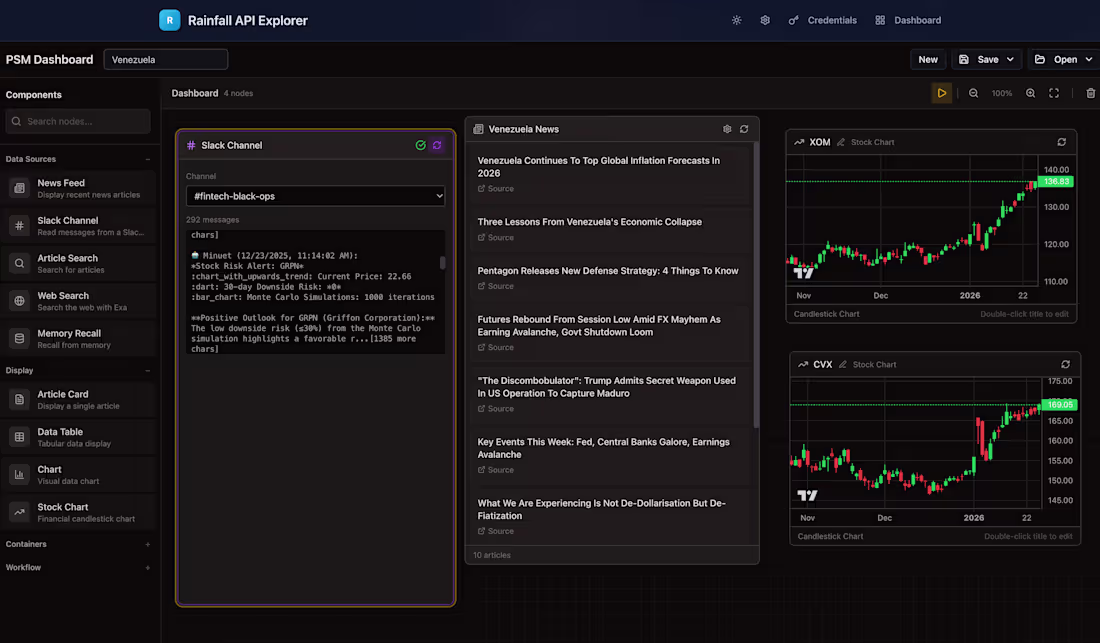This screenshot has width=1100, height=643.
Task: Open settings gear in top navigation
Action: click(x=765, y=20)
